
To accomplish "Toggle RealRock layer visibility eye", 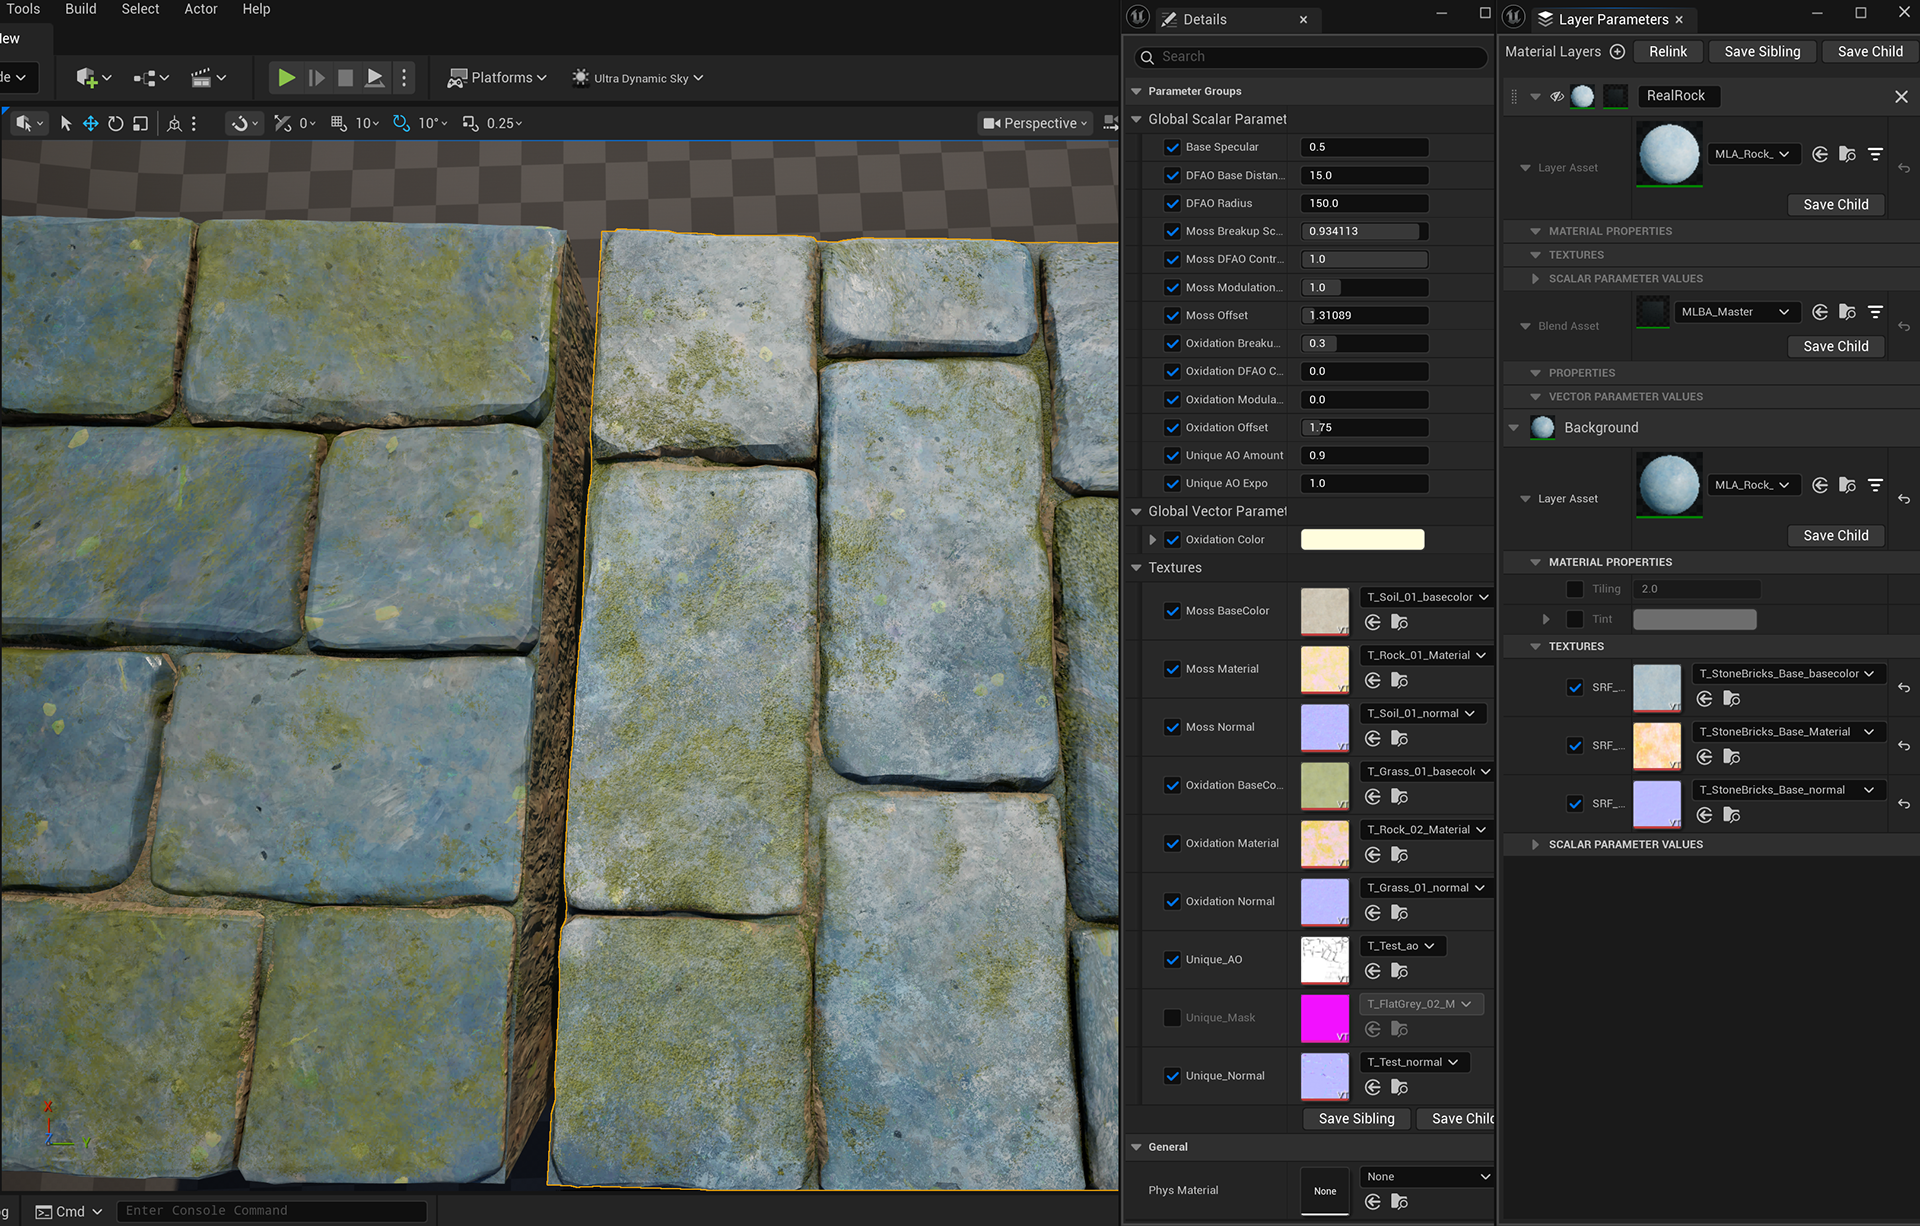I will [1557, 96].
